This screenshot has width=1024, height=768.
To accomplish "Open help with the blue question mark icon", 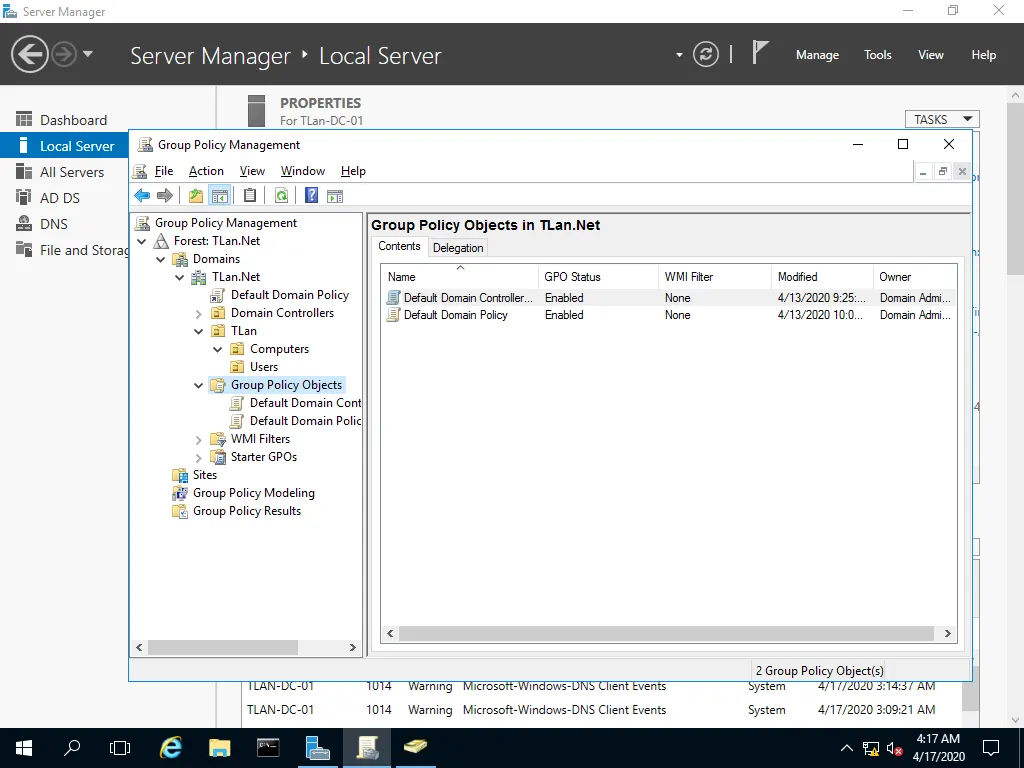I will pyautogui.click(x=312, y=195).
